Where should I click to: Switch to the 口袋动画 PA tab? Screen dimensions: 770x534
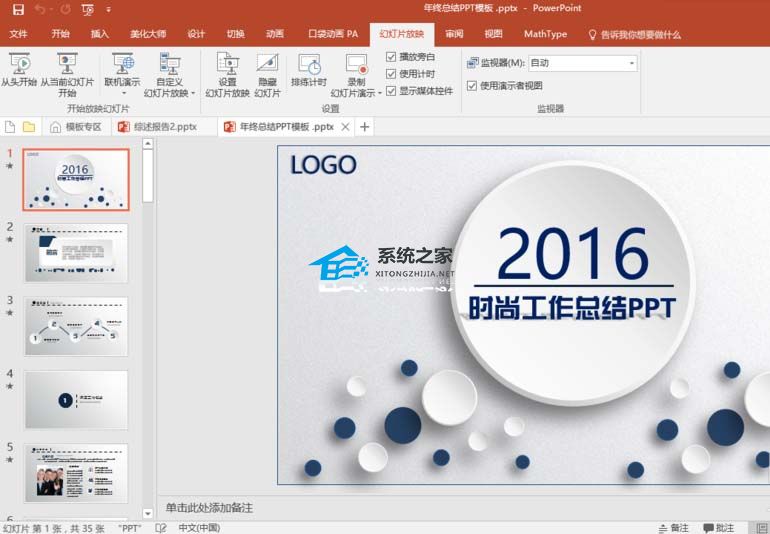(333, 34)
